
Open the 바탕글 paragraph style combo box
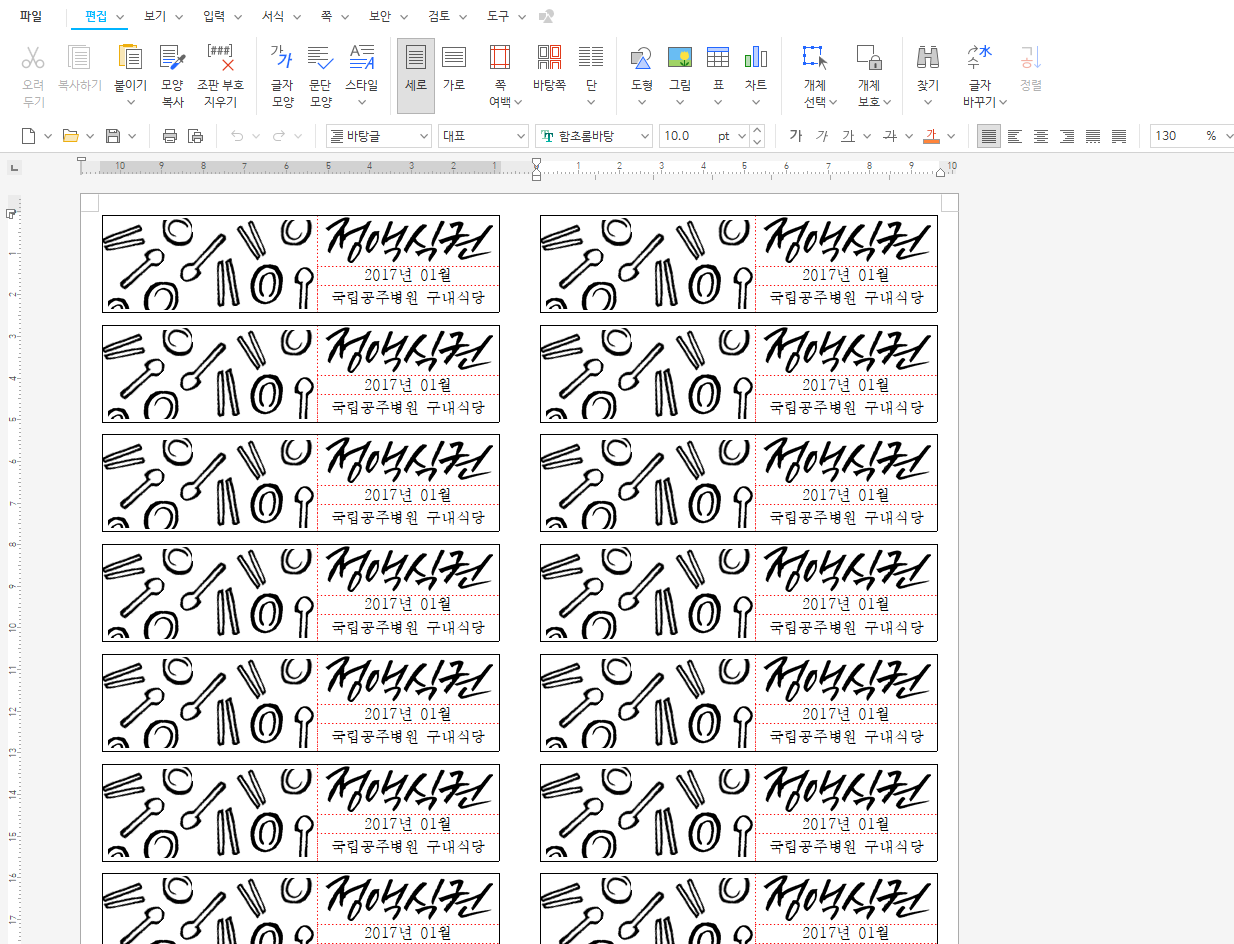(x=377, y=136)
